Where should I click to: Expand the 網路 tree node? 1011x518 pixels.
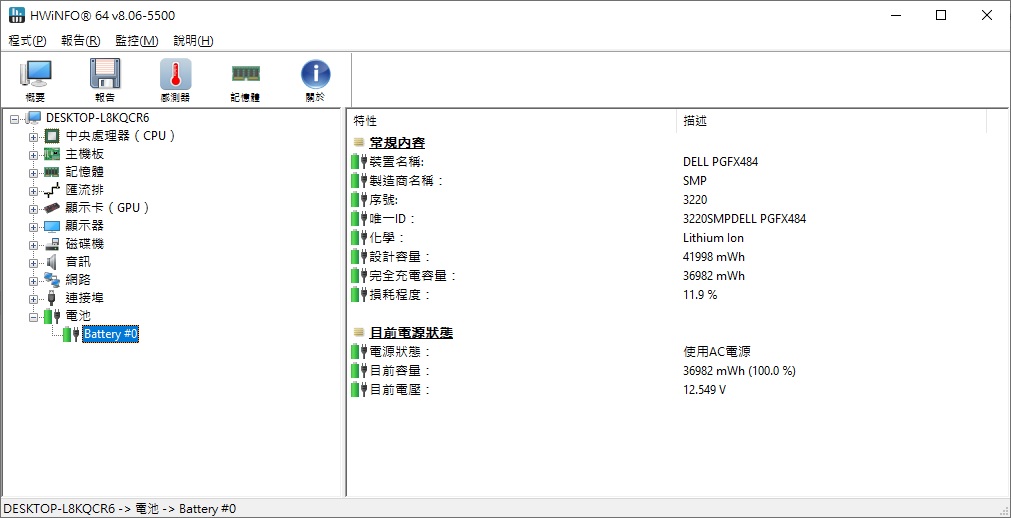[34, 281]
